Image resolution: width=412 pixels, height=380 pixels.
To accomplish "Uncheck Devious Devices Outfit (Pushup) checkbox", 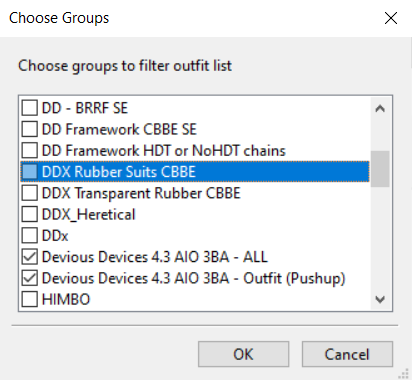I will (x=30, y=279).
